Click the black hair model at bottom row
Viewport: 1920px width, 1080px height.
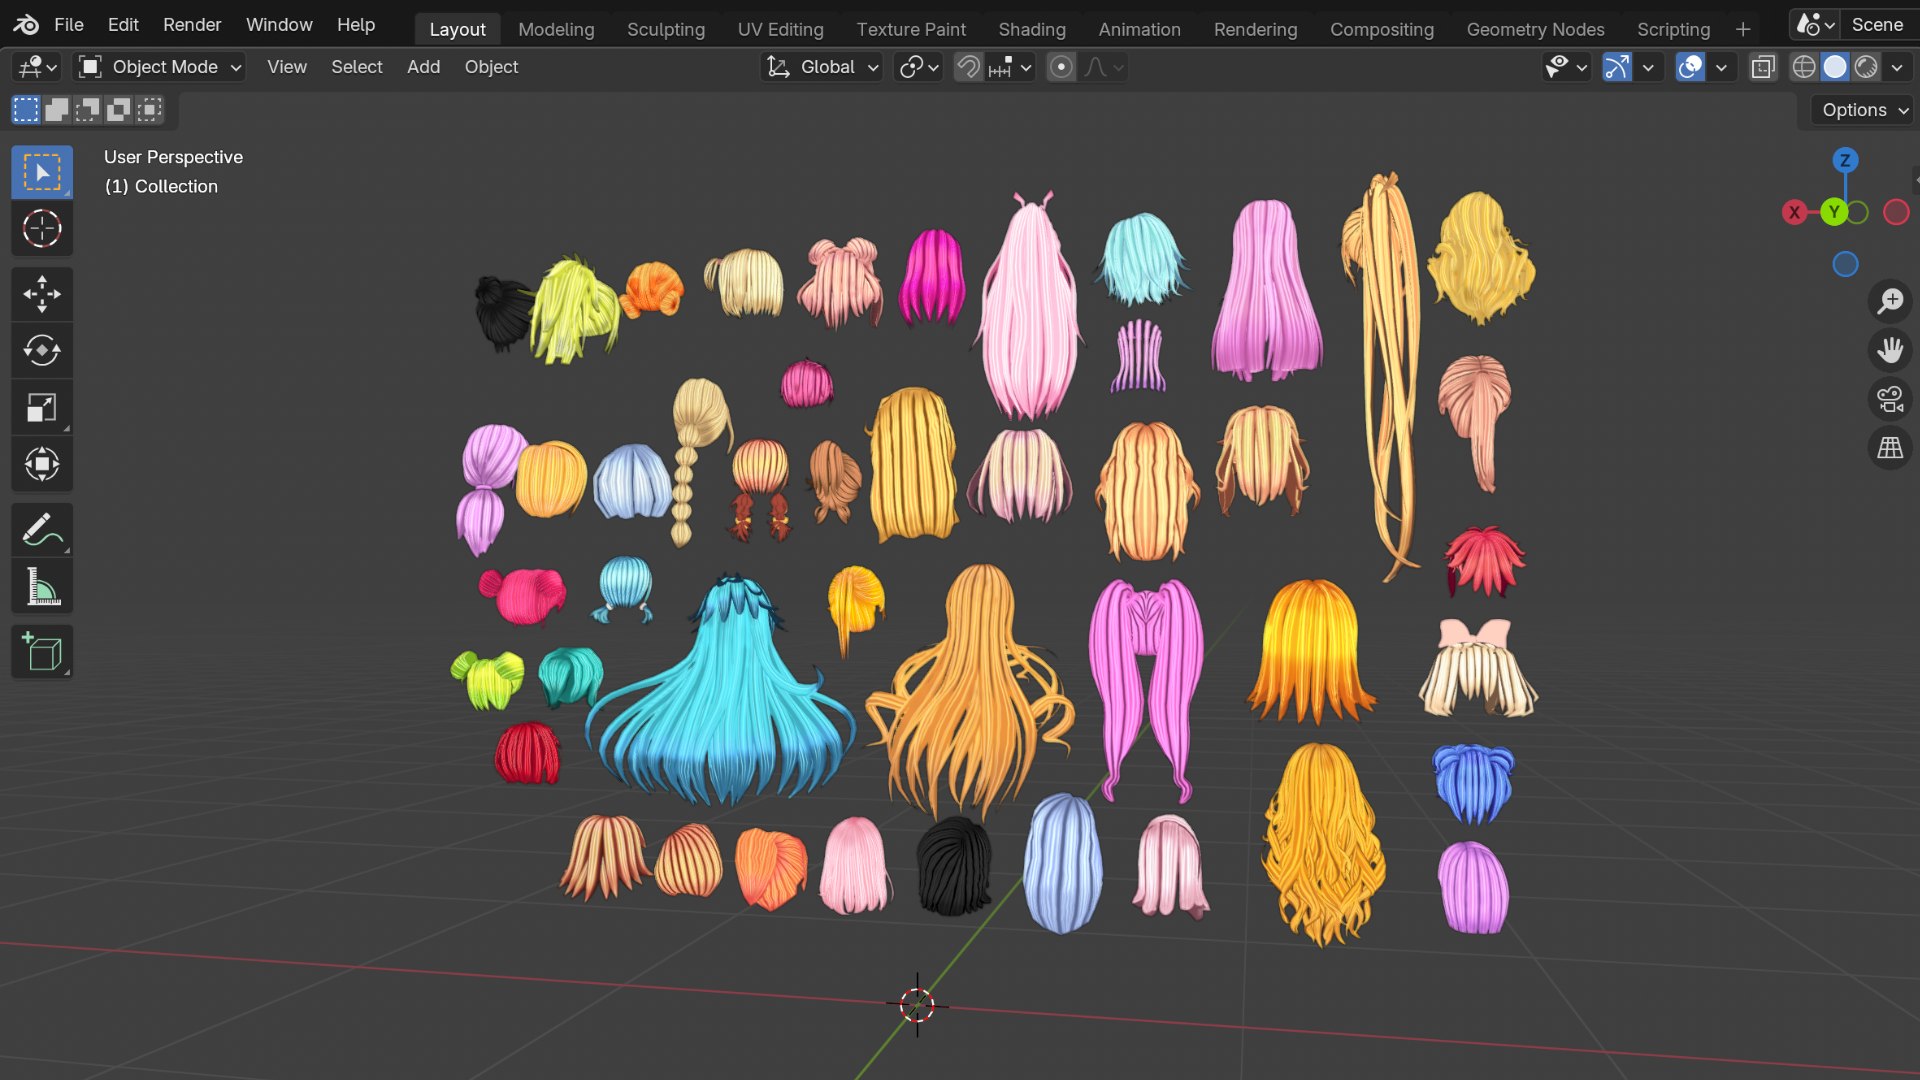point(953,866)
